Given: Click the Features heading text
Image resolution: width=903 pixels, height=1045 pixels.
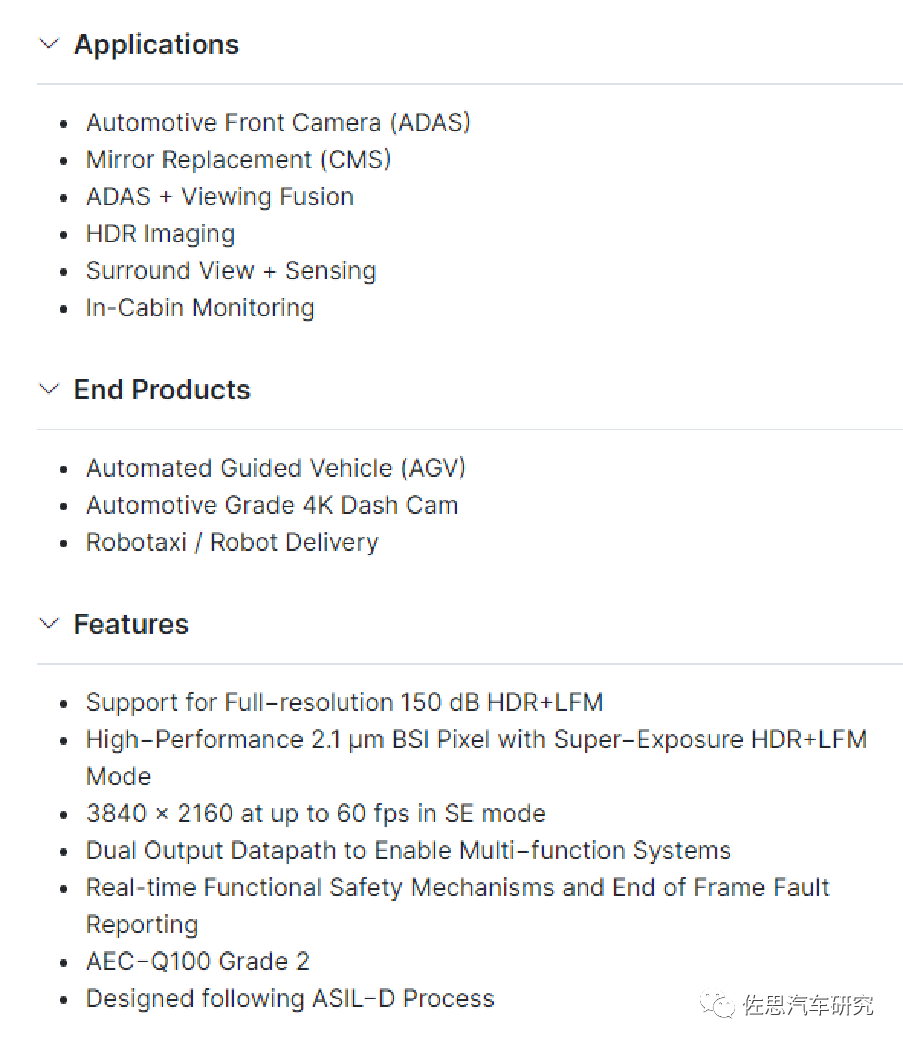Looking at the screenshot, I should click(x=131, y=625).
